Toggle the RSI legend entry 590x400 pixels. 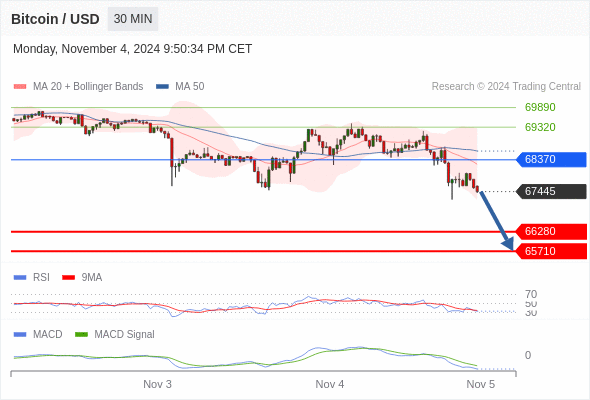32,277
